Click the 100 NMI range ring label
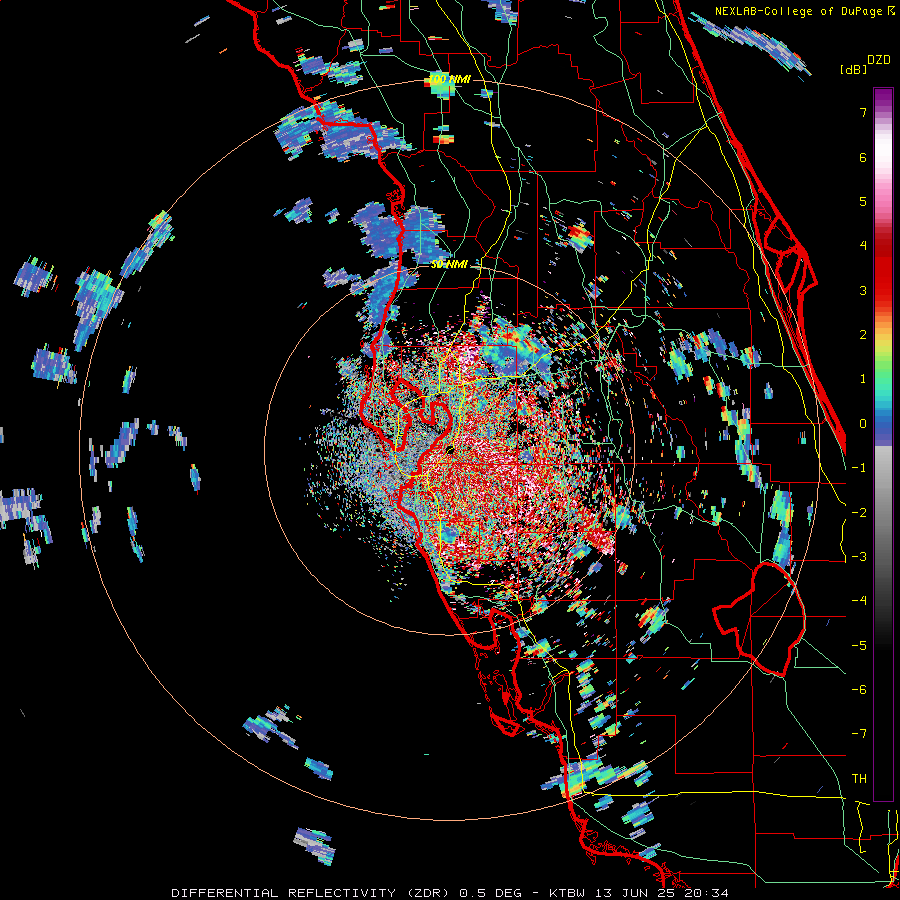The image size is (900, 900). [449, 79]
